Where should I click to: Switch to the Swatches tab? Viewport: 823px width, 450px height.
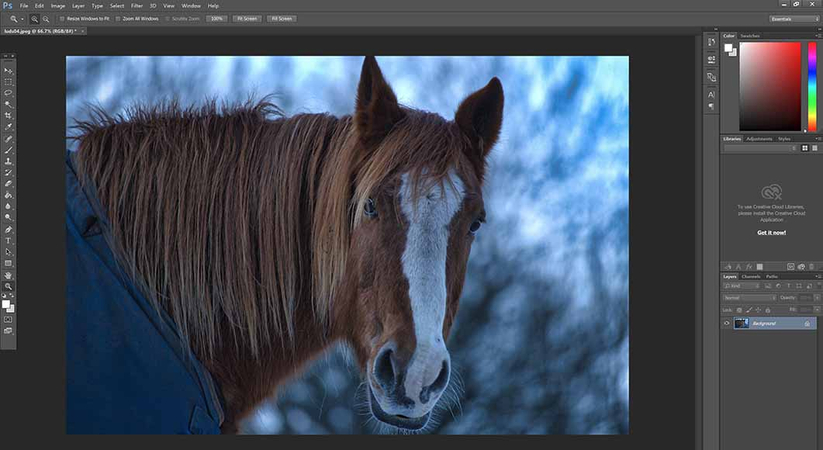750,36
